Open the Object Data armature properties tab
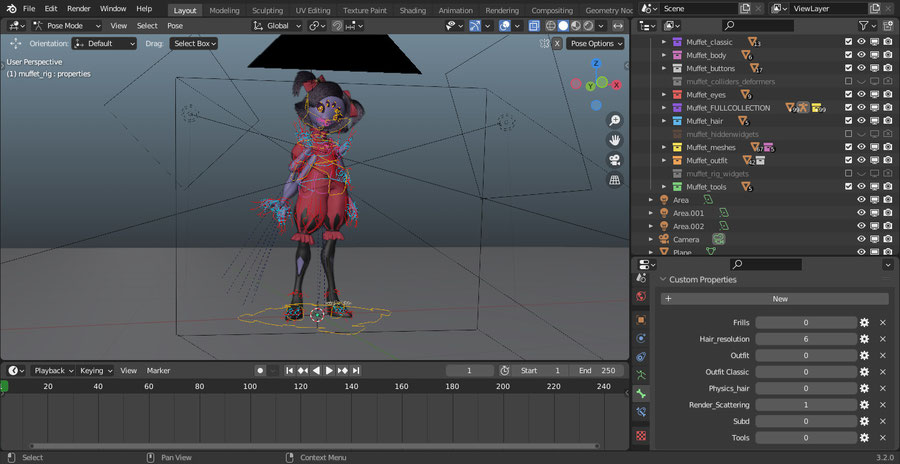The image size is (900, 464). (x=641, y=376)
